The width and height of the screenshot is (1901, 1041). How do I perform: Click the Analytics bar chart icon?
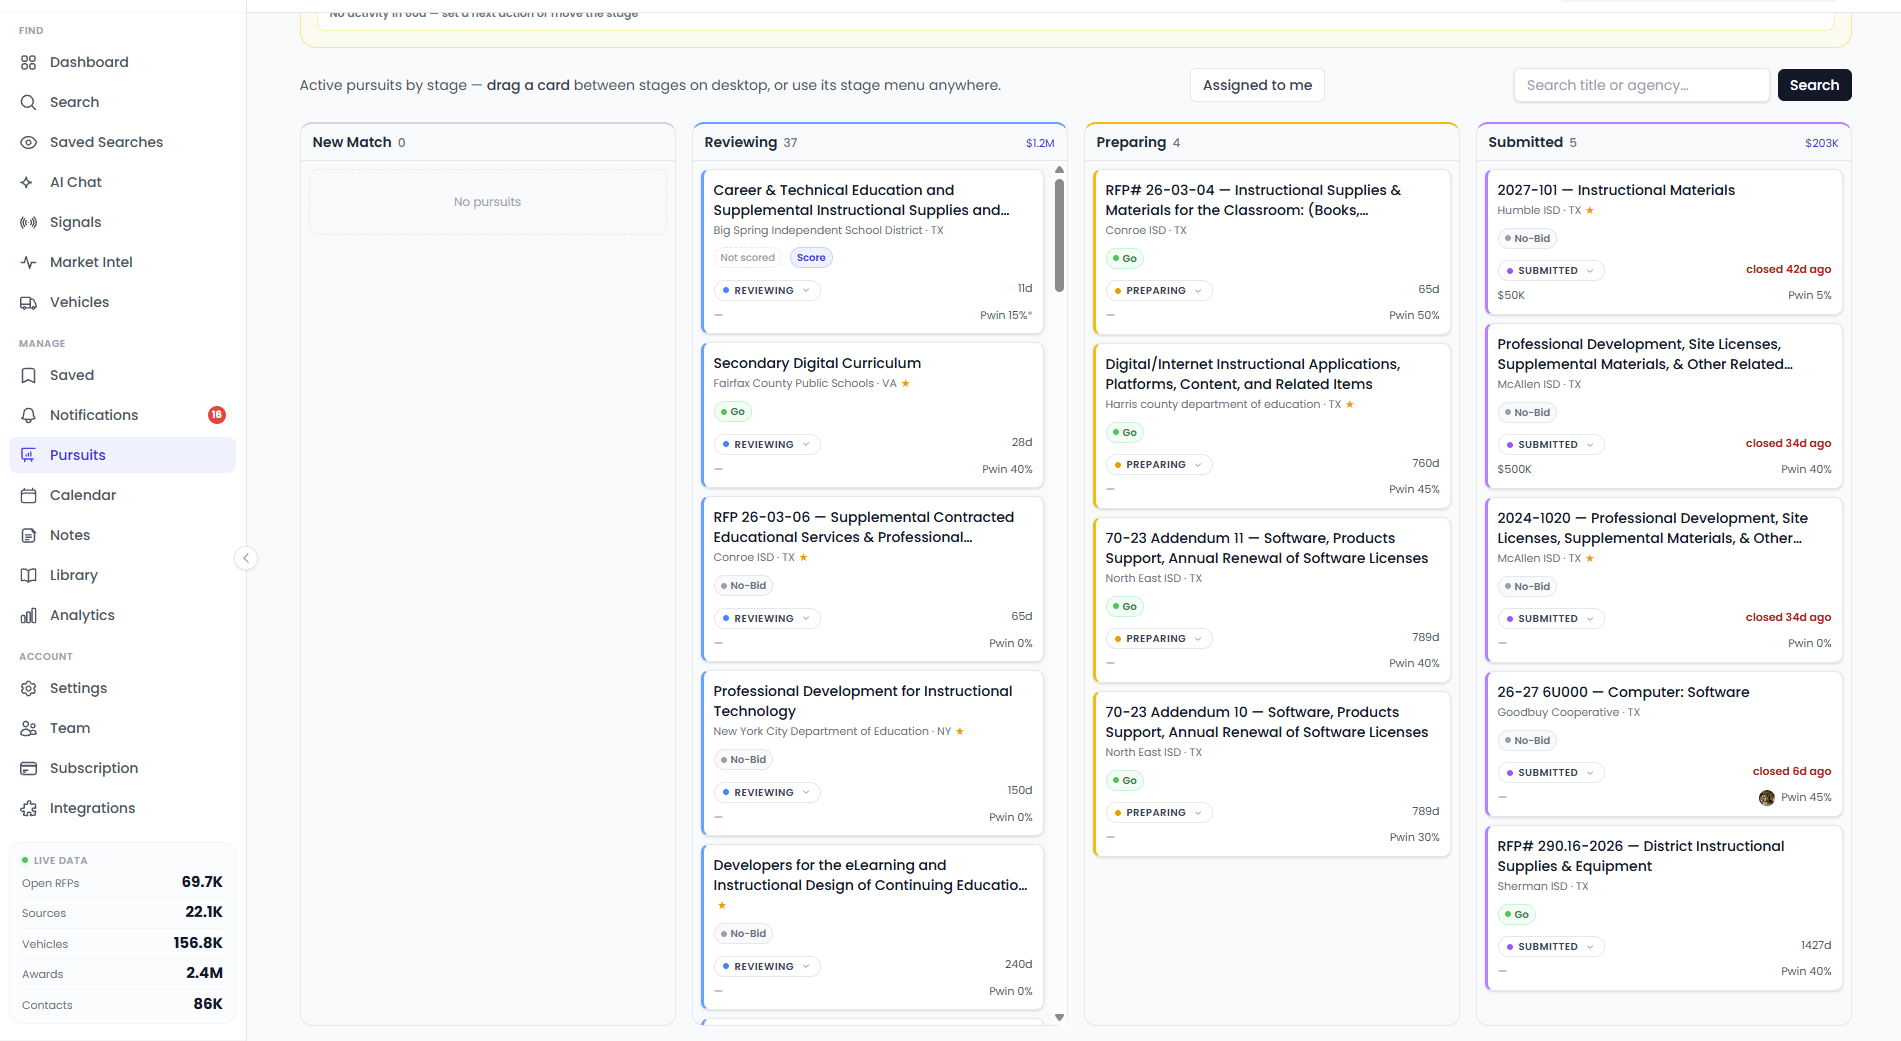click(28, 615)
